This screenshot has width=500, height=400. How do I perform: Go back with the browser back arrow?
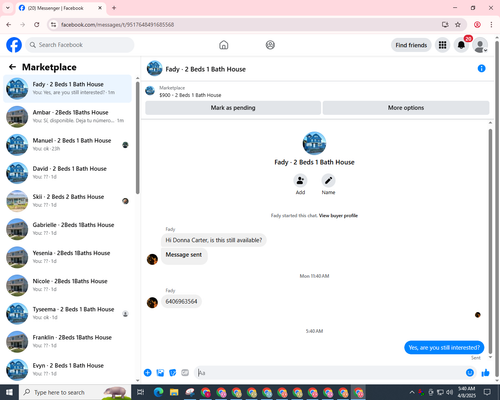(9, 24)
